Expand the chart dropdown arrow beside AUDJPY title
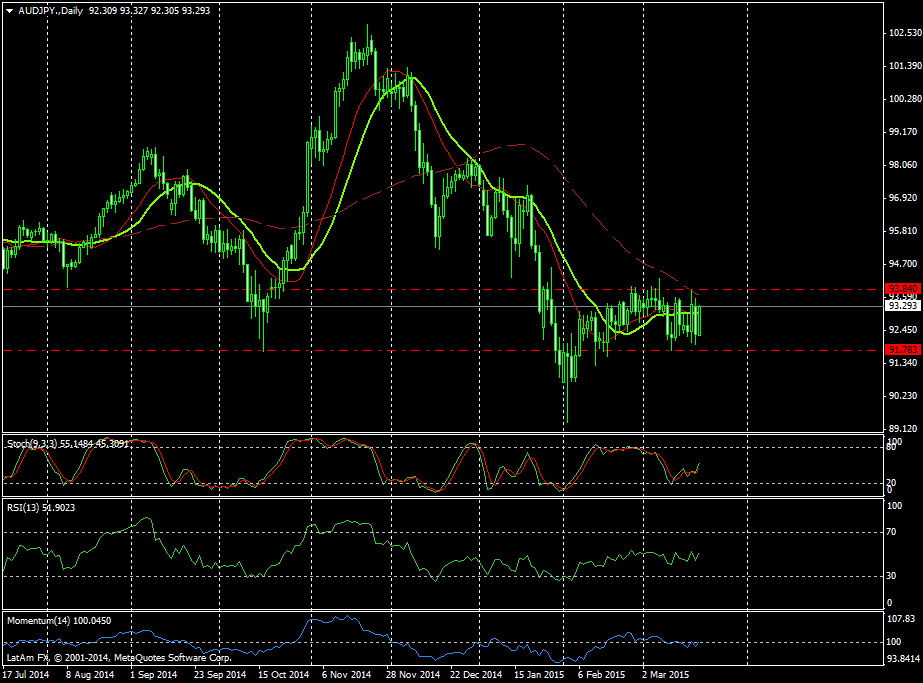The image size is (923, 683). tap(9, 9)
